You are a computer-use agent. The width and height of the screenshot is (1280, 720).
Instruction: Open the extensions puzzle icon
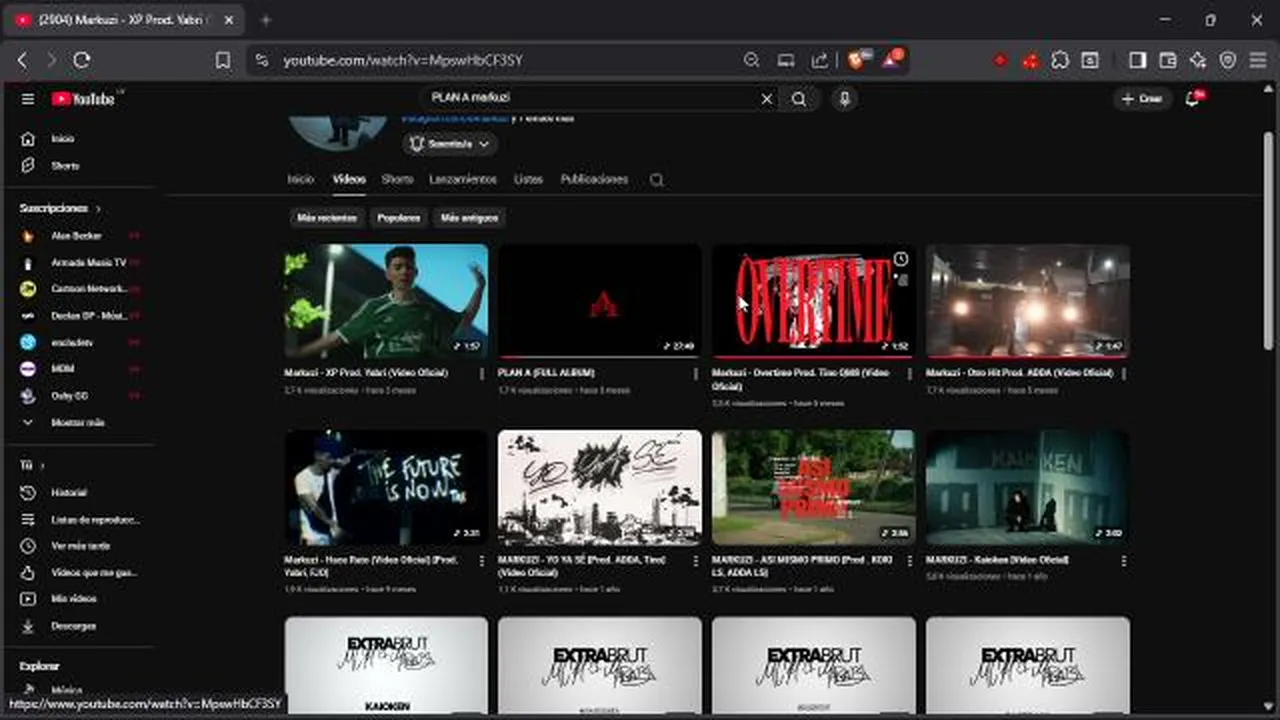pos(1060,60)
